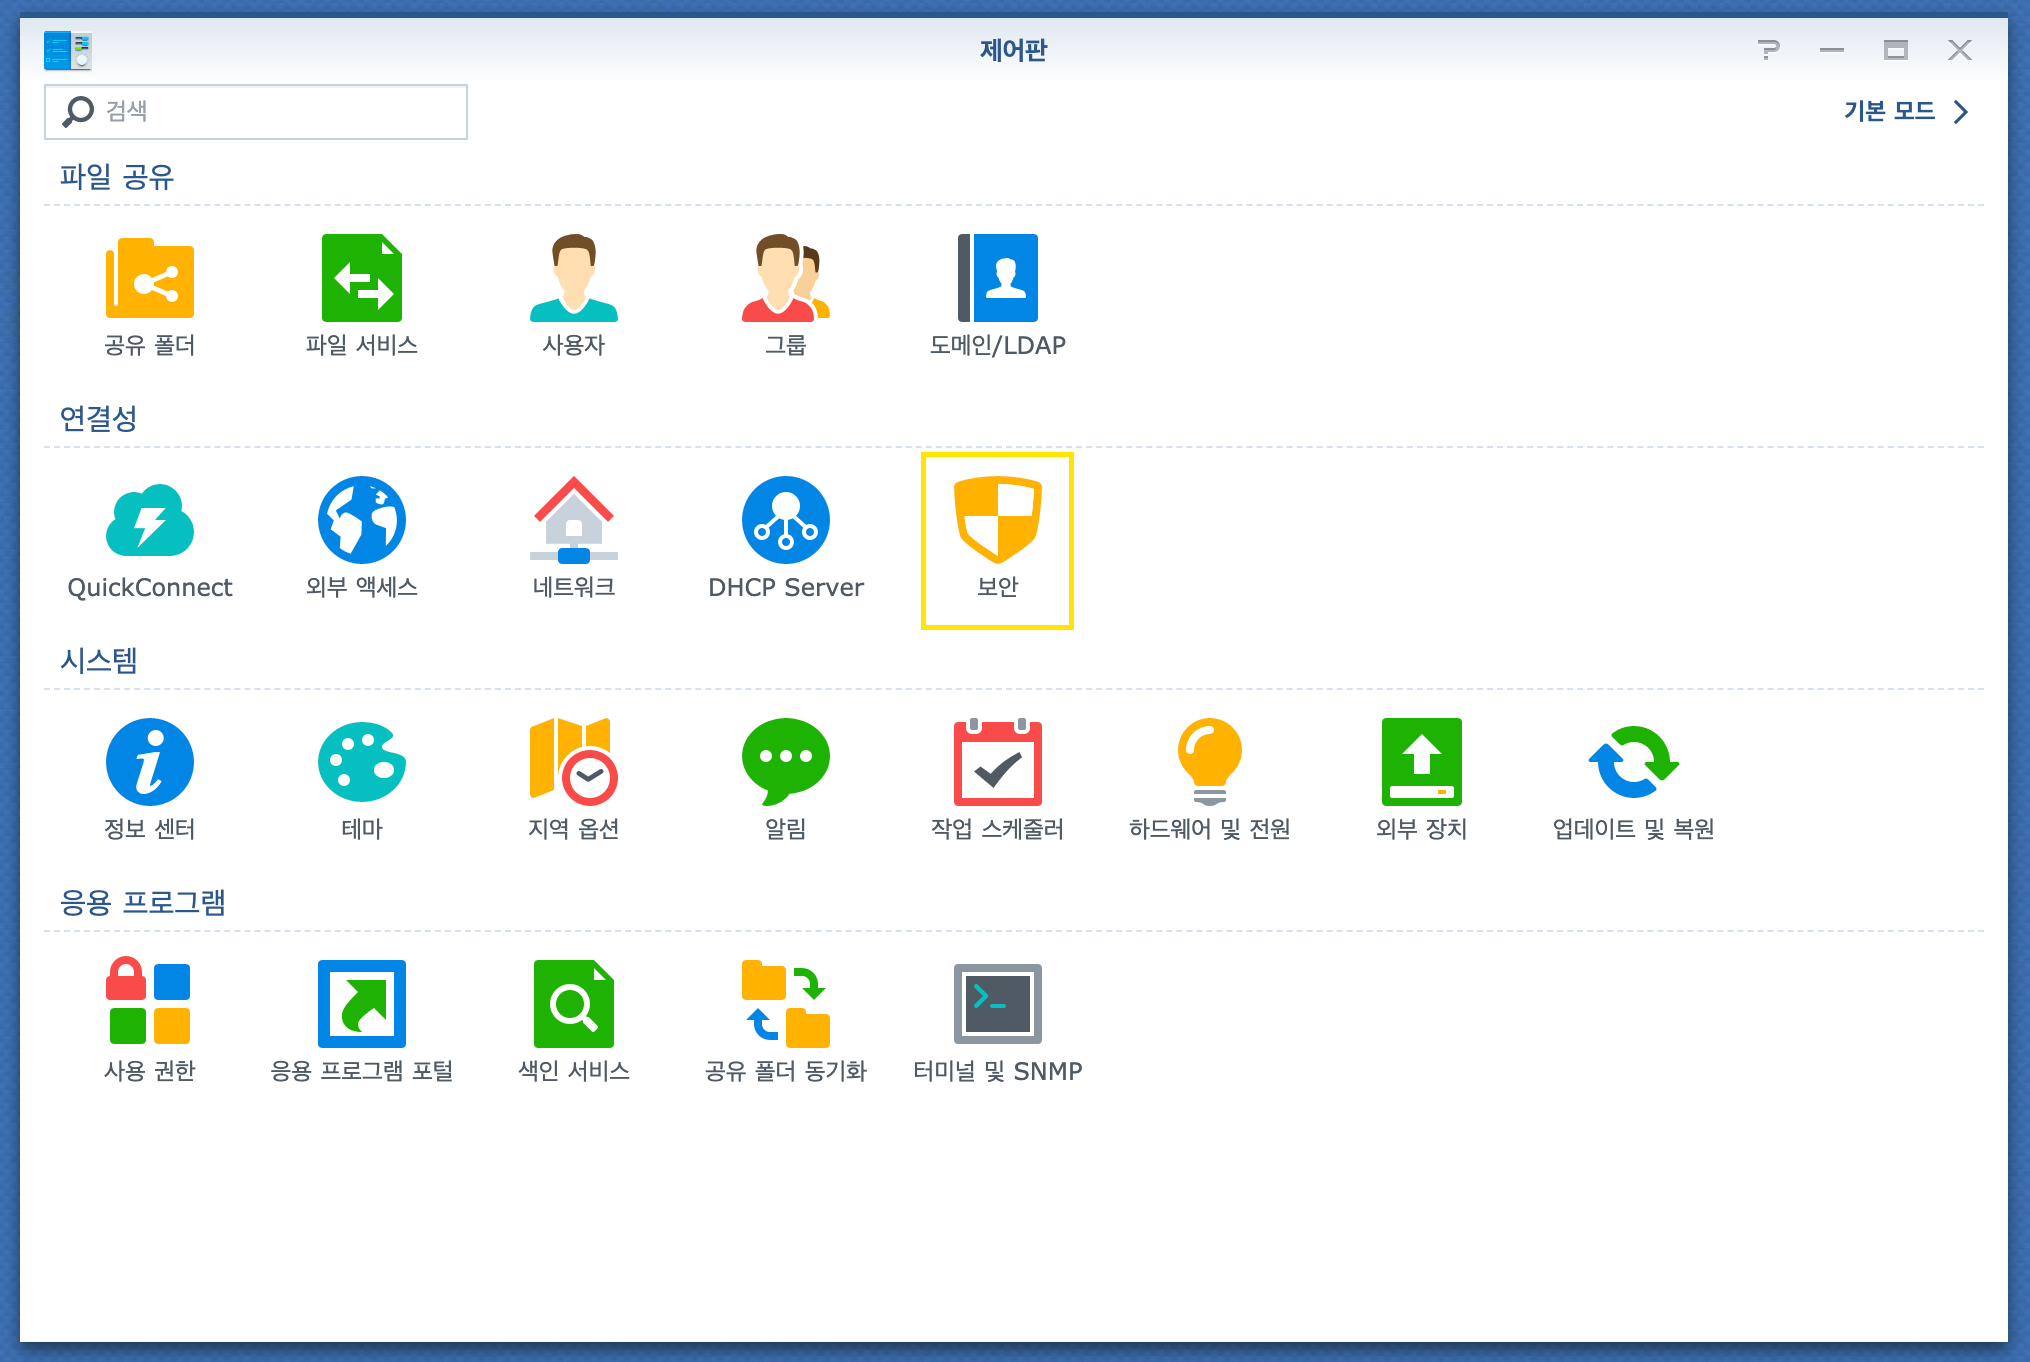Open 하드웨어 및 전원 lightbulb icon

pyautogui.click(x=1210, y=764)
